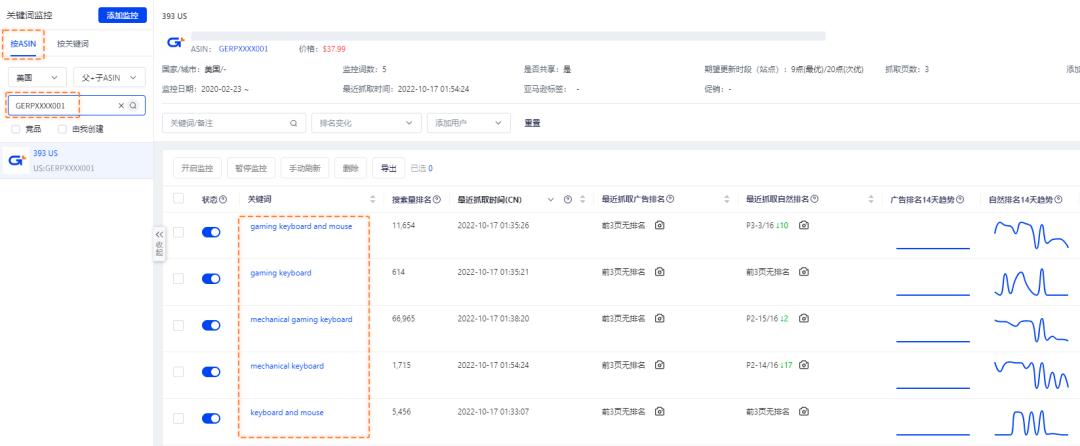Open the keyboard and mouse keyword link
The height and width of the screenshot is (446, 1080).
[x=287, y=412]
